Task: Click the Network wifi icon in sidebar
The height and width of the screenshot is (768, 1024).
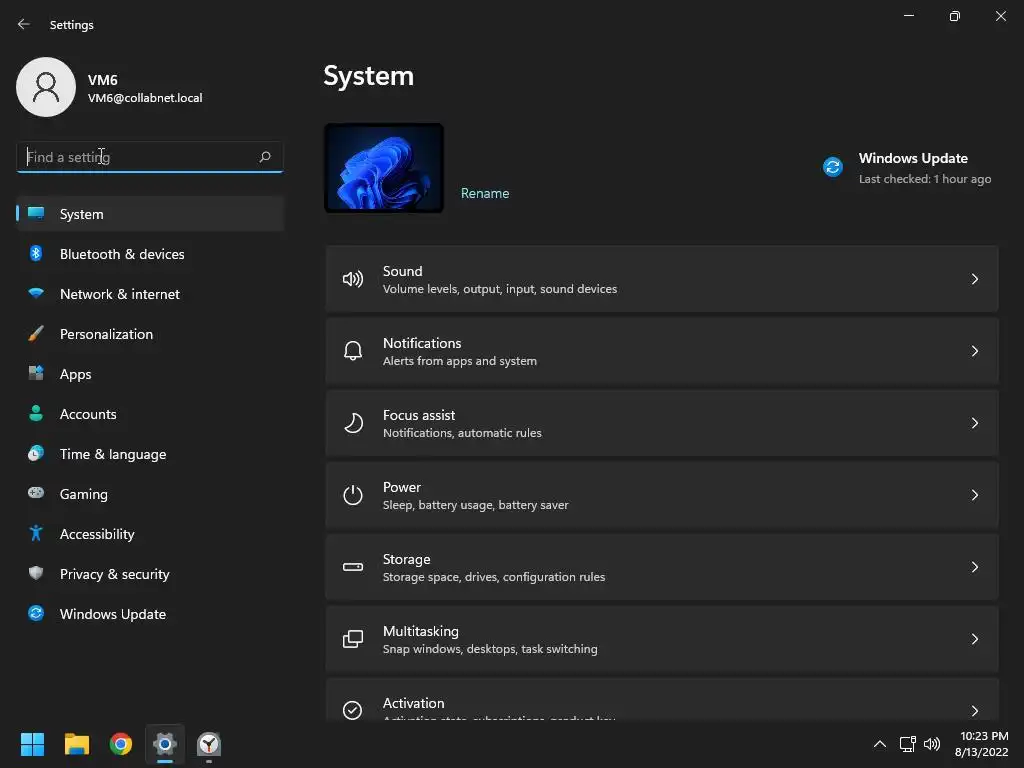Action: coord(36,293)
